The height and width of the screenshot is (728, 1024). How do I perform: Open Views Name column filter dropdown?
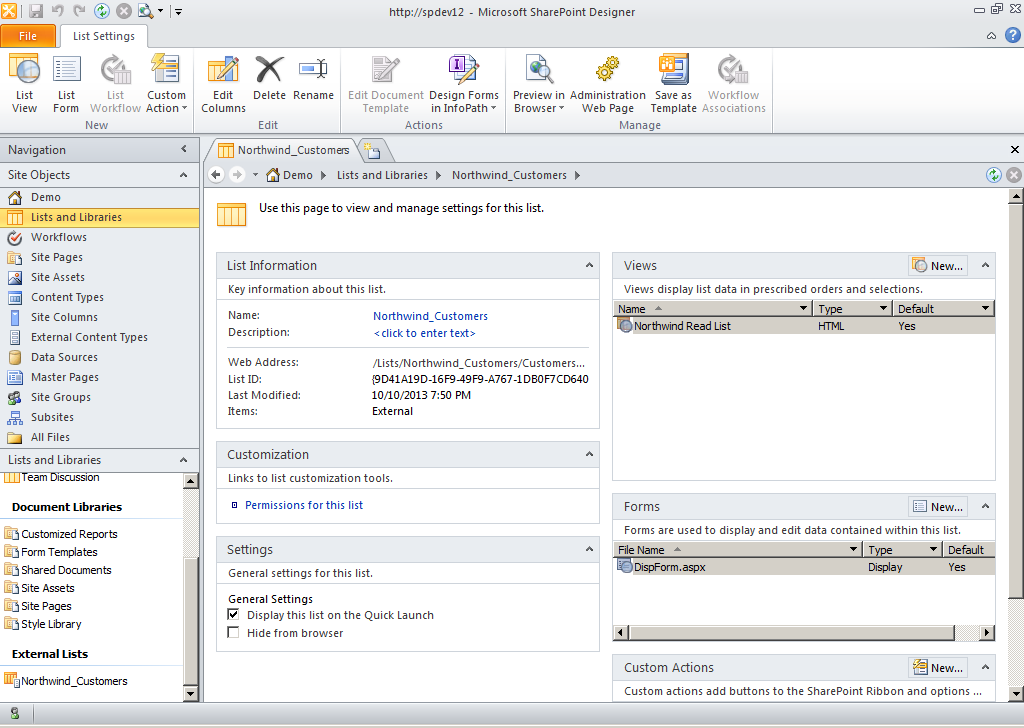(803, 308)
